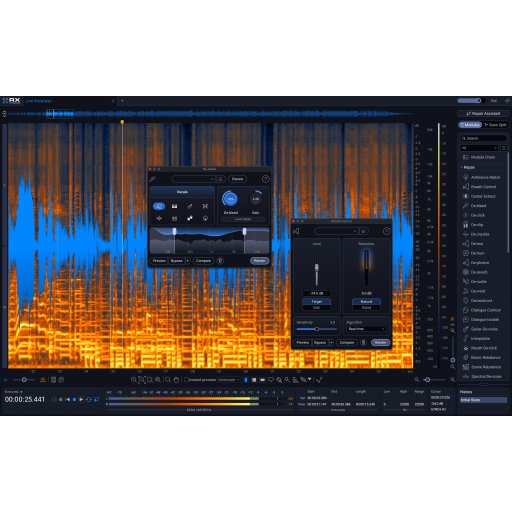
Task: Select the Target level mode
Action: click(x=316, y=301)
